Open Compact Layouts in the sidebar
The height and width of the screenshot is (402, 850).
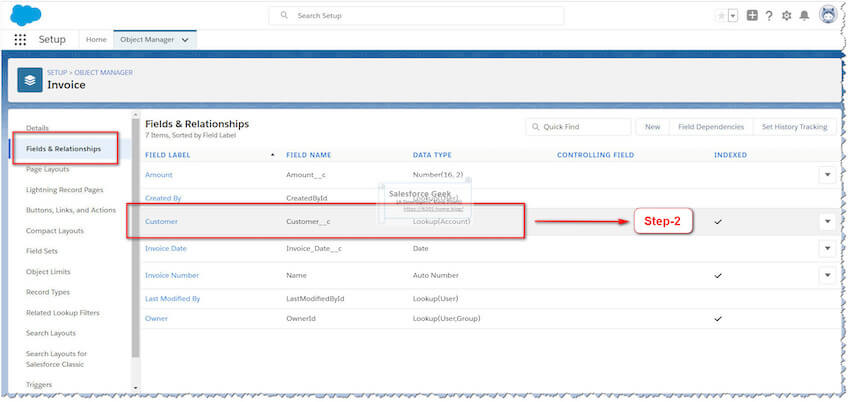point(55,231)
